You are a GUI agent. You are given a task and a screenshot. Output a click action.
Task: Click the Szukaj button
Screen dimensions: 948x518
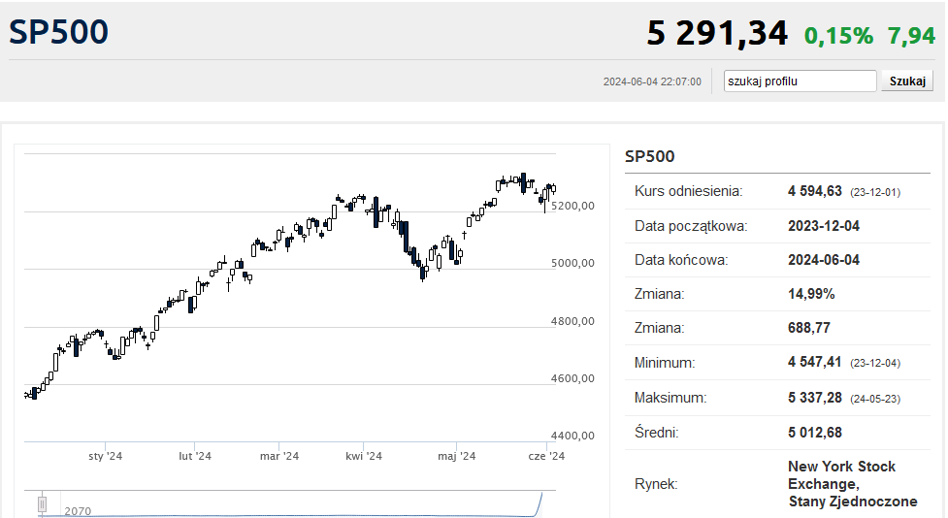[907, 81]
